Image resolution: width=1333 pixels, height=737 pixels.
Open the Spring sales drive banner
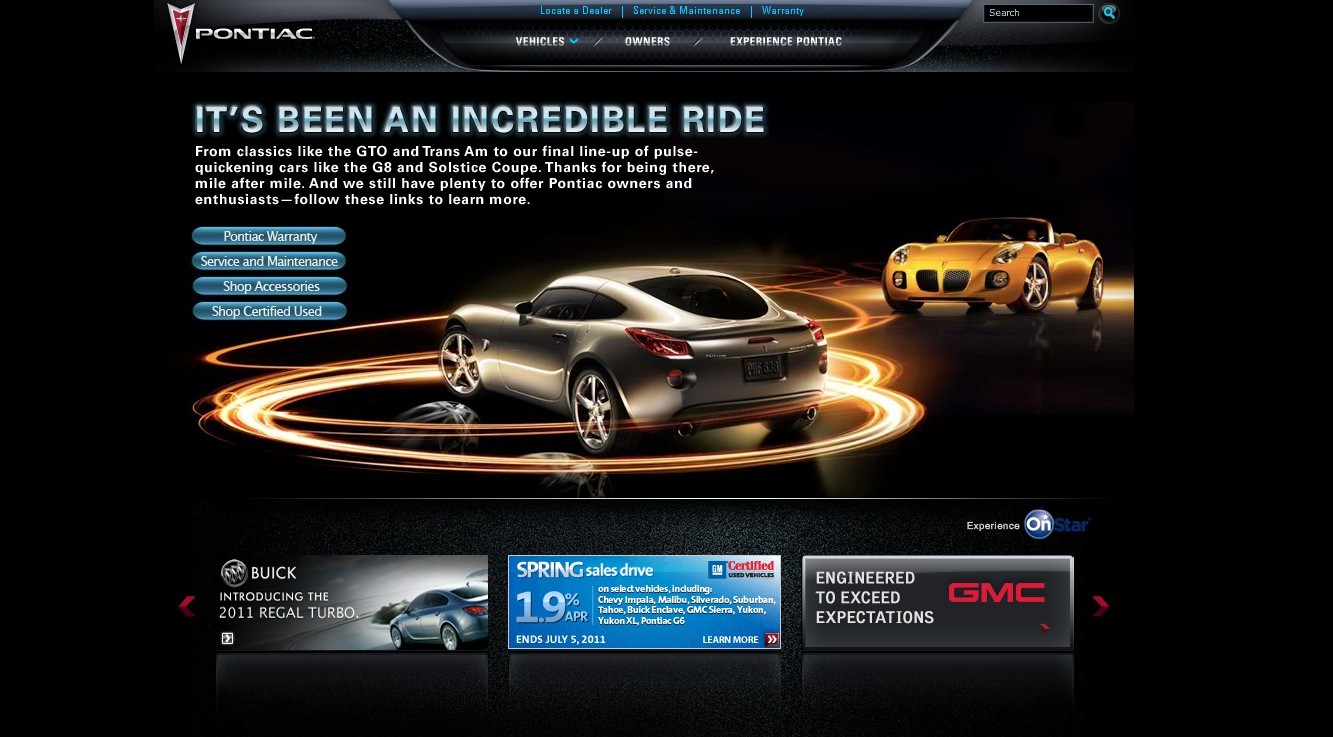[644, 602]
